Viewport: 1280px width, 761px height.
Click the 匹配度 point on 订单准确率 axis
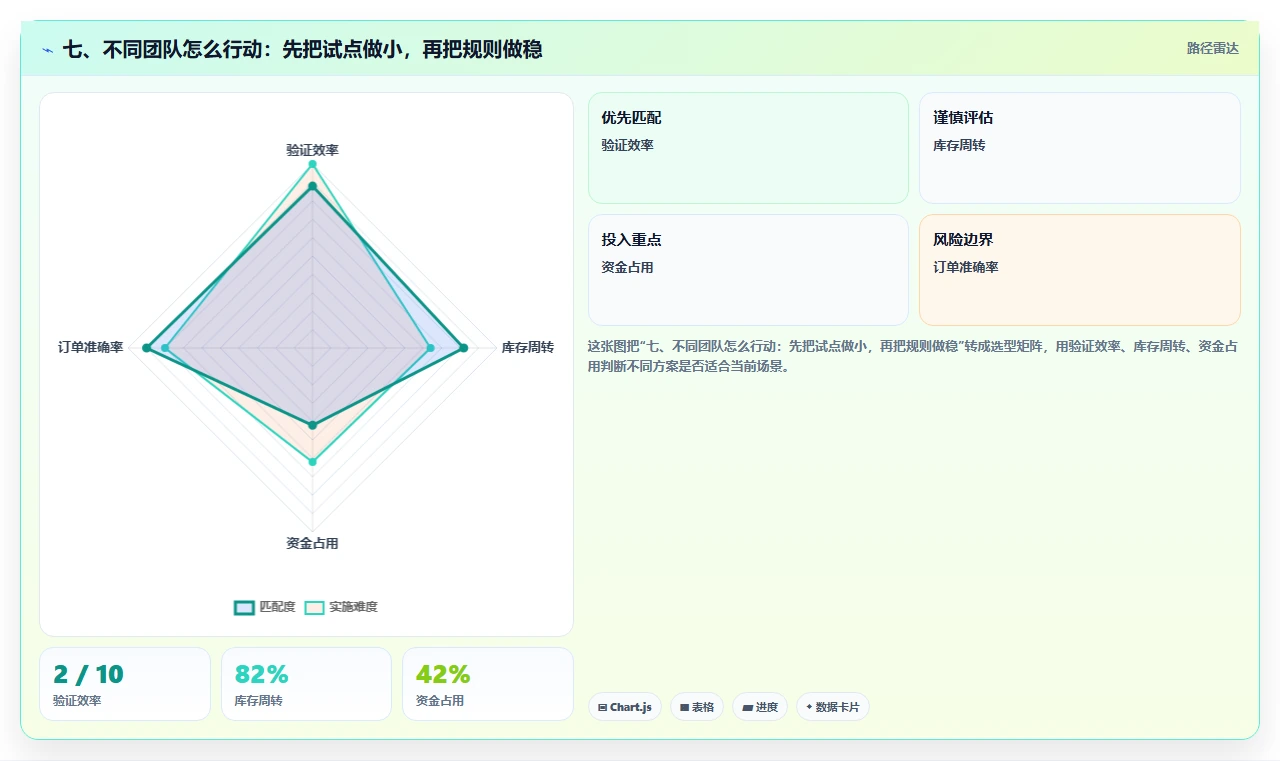(x=147, y=348)
